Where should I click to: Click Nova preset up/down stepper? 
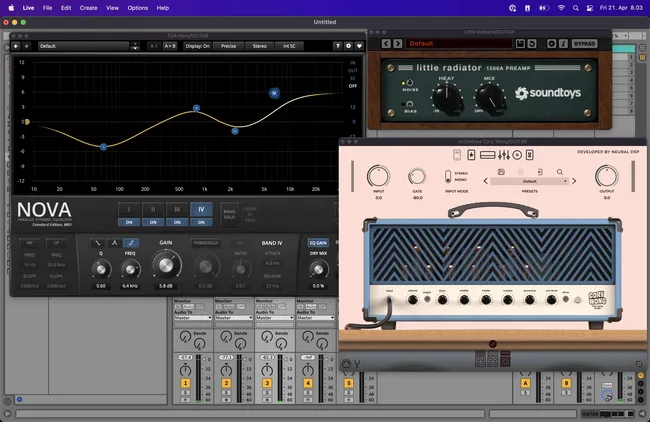(x=135, y=46)
